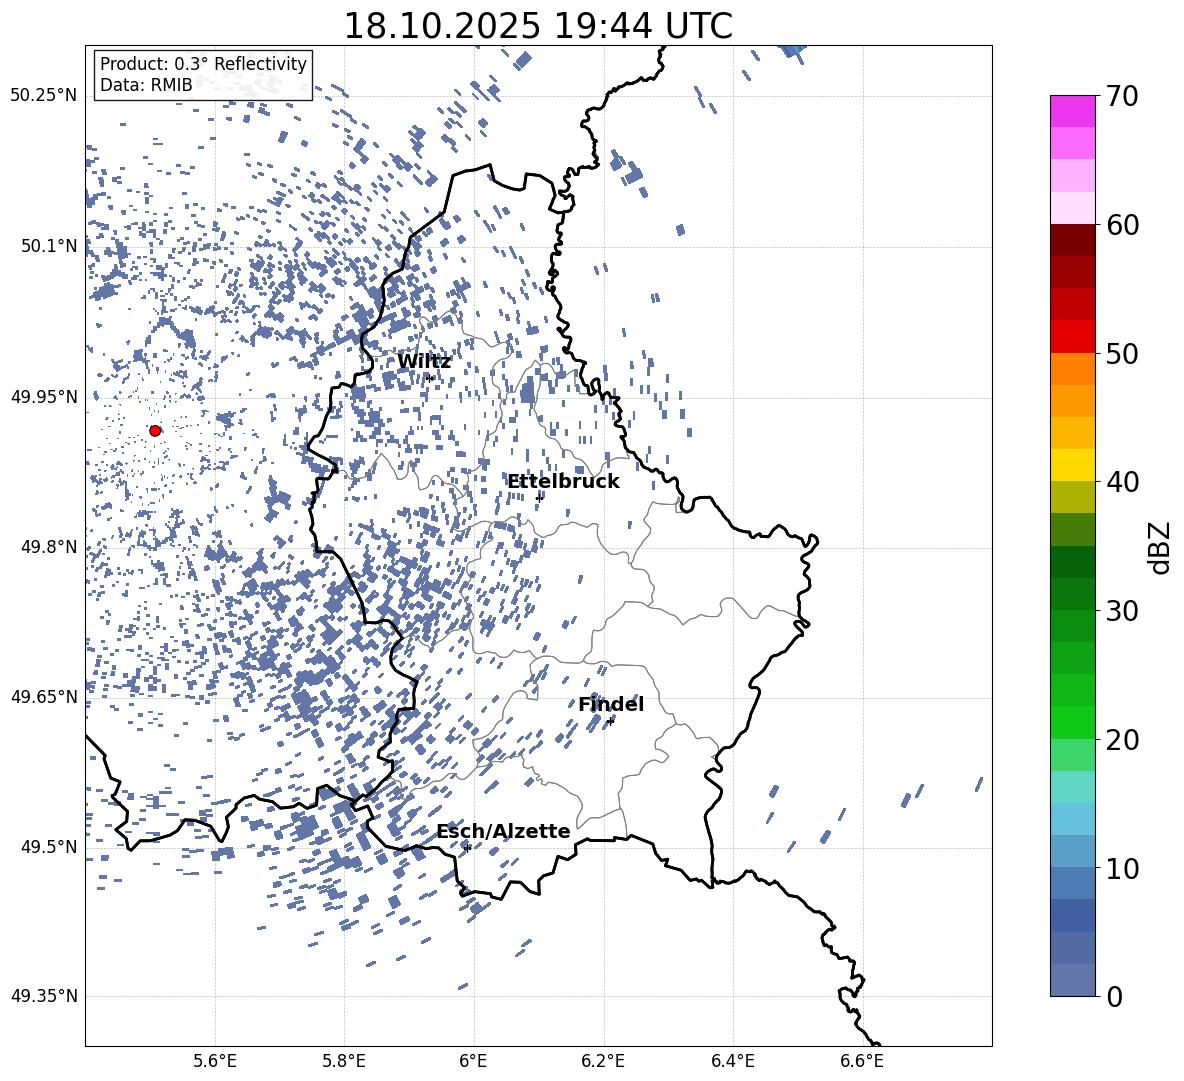Image resolution: width=1184 pixels, height=1081 pixels.
Task: Click the 10 dBZ colorbar label
Action: tap(1123, 868)
